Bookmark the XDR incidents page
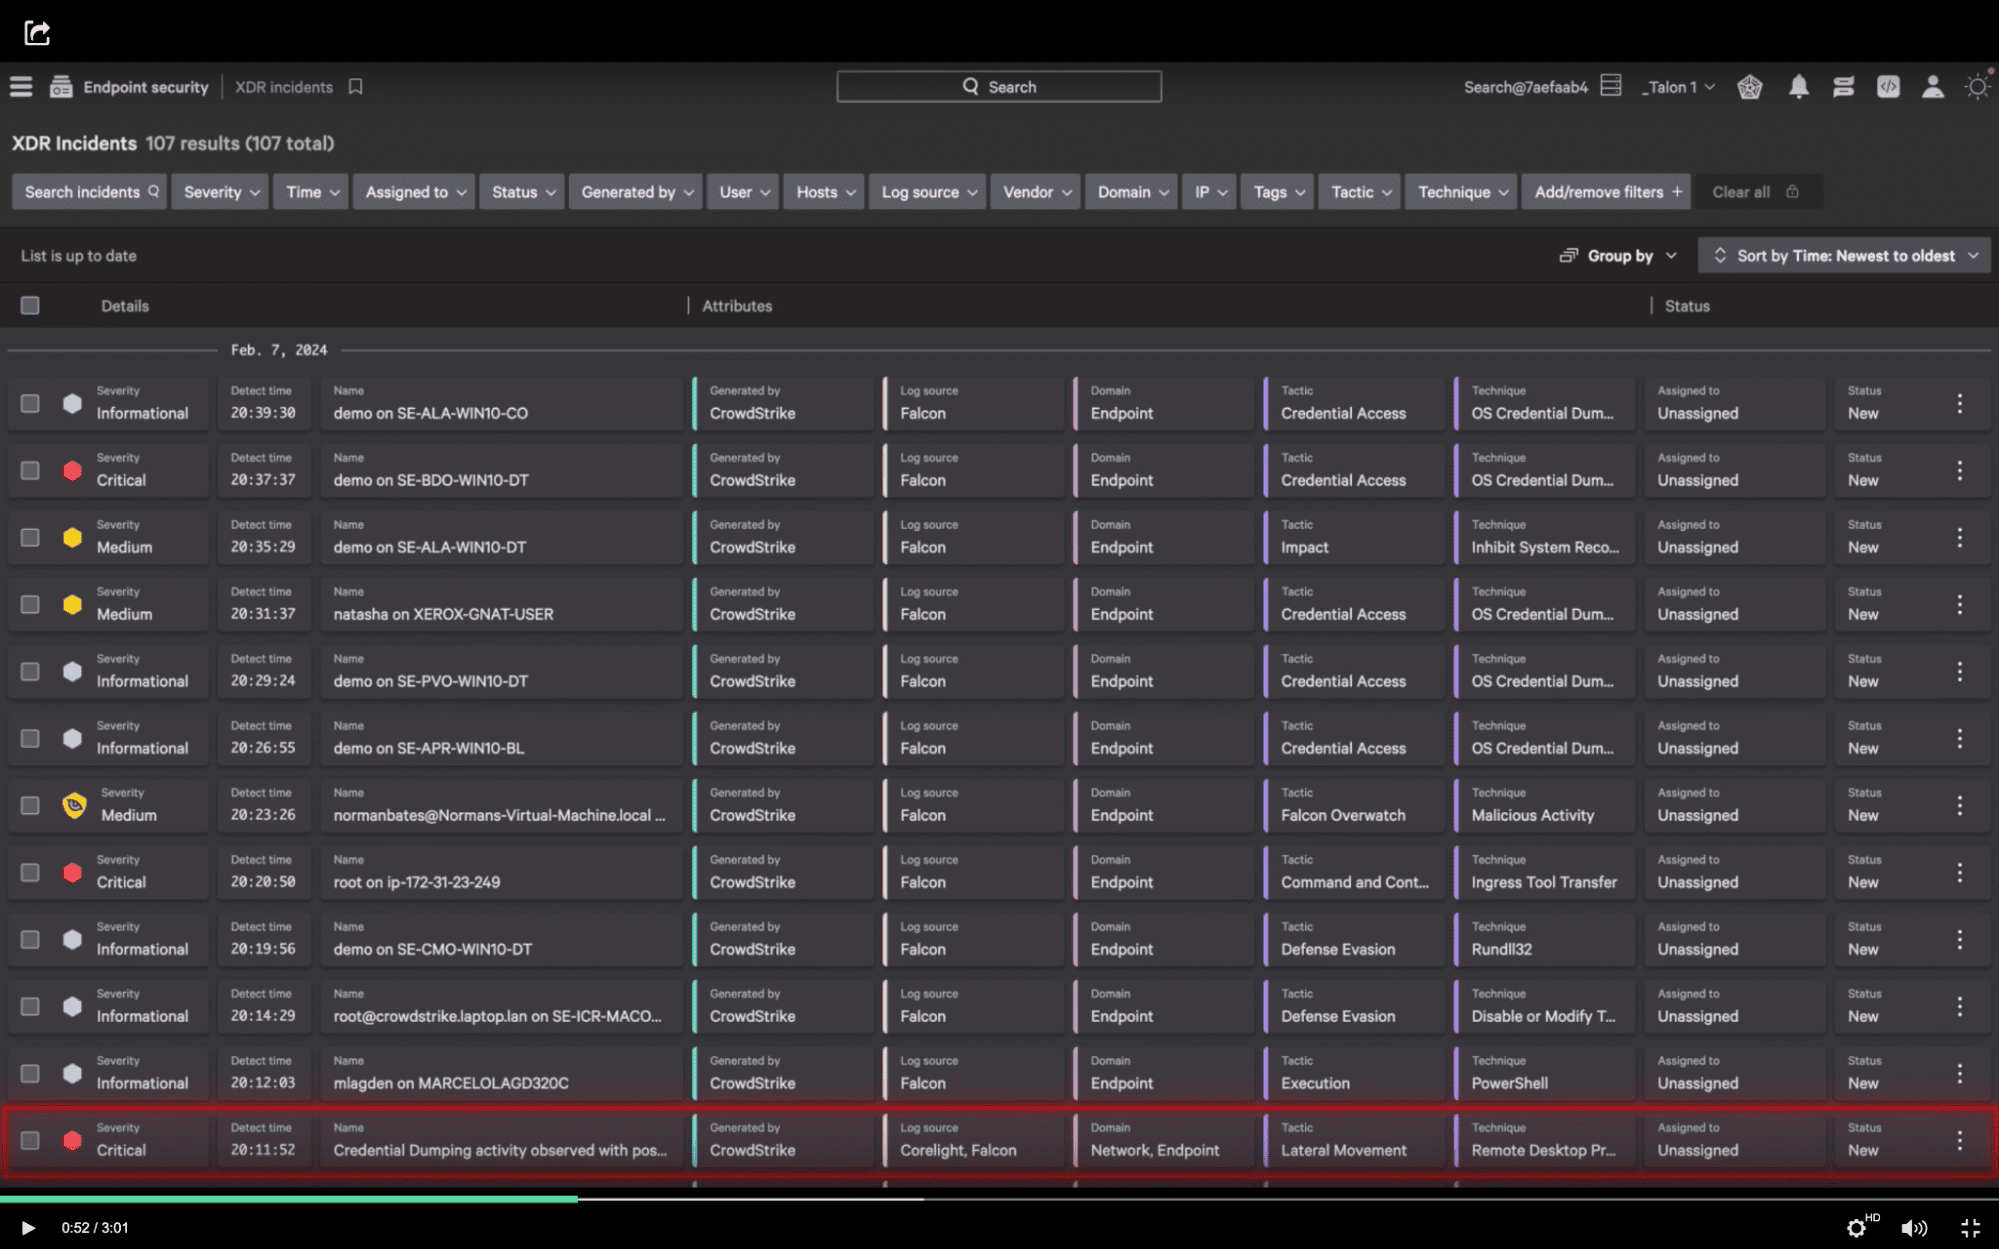Viewport: 1999px width, 1250px height. pyautogui.click(x=355, y=87)
